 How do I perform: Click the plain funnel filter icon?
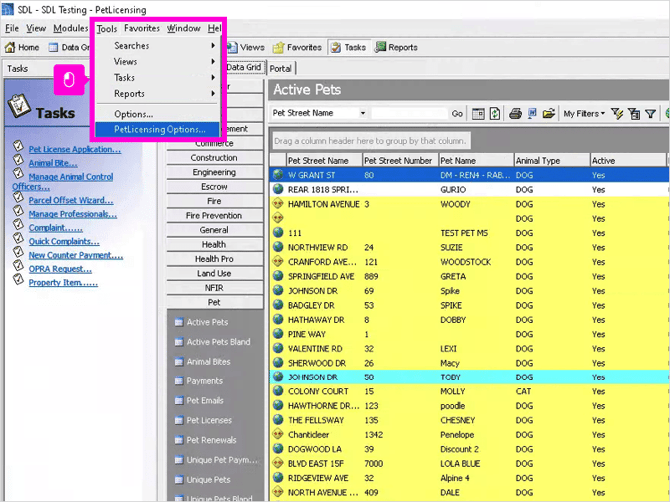coord(650,114)
